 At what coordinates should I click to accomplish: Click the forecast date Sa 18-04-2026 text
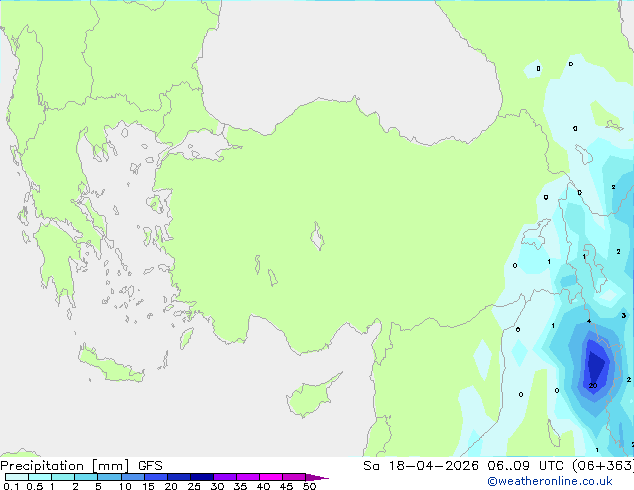(421, 465)
